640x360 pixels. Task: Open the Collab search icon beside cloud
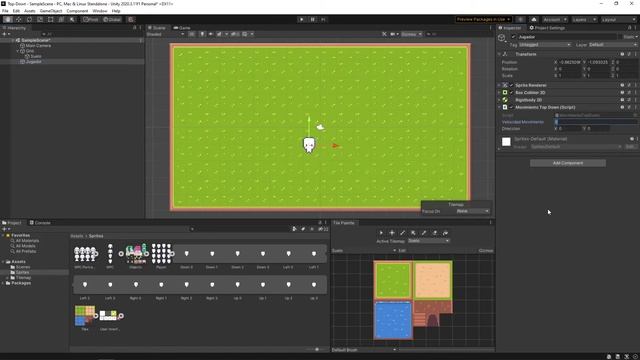[x=520, y=19]
